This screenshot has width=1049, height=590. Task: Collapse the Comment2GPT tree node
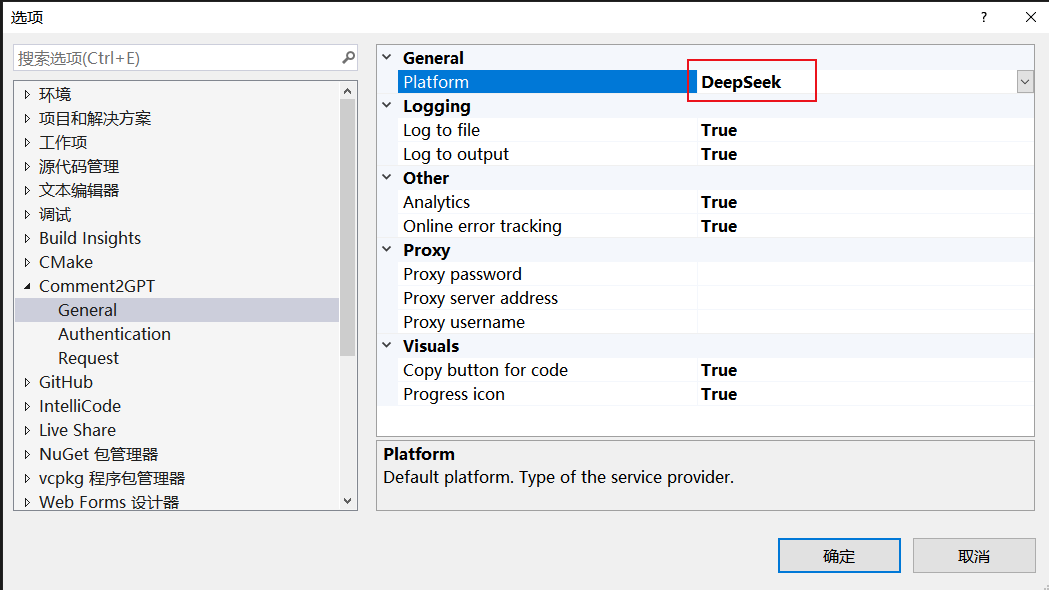point(27,286)
